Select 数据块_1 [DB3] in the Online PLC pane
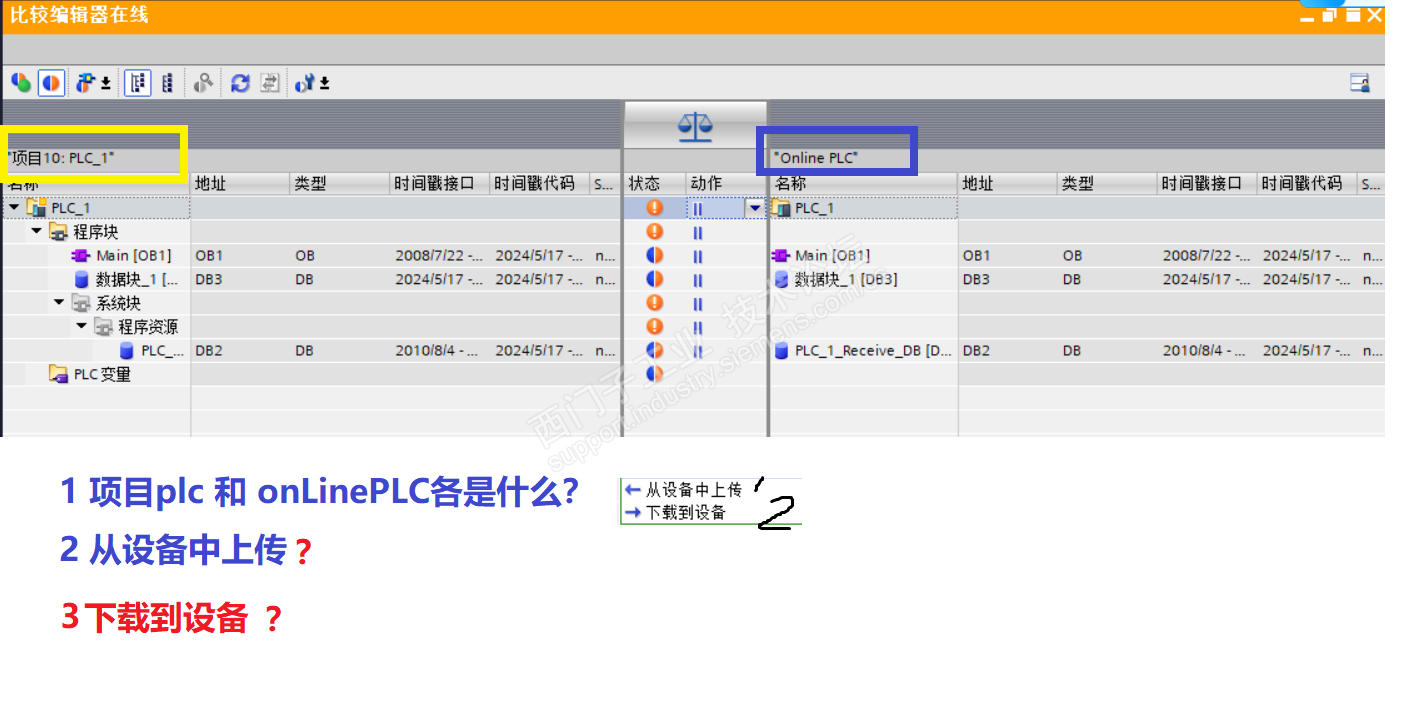 pos(845,279)
